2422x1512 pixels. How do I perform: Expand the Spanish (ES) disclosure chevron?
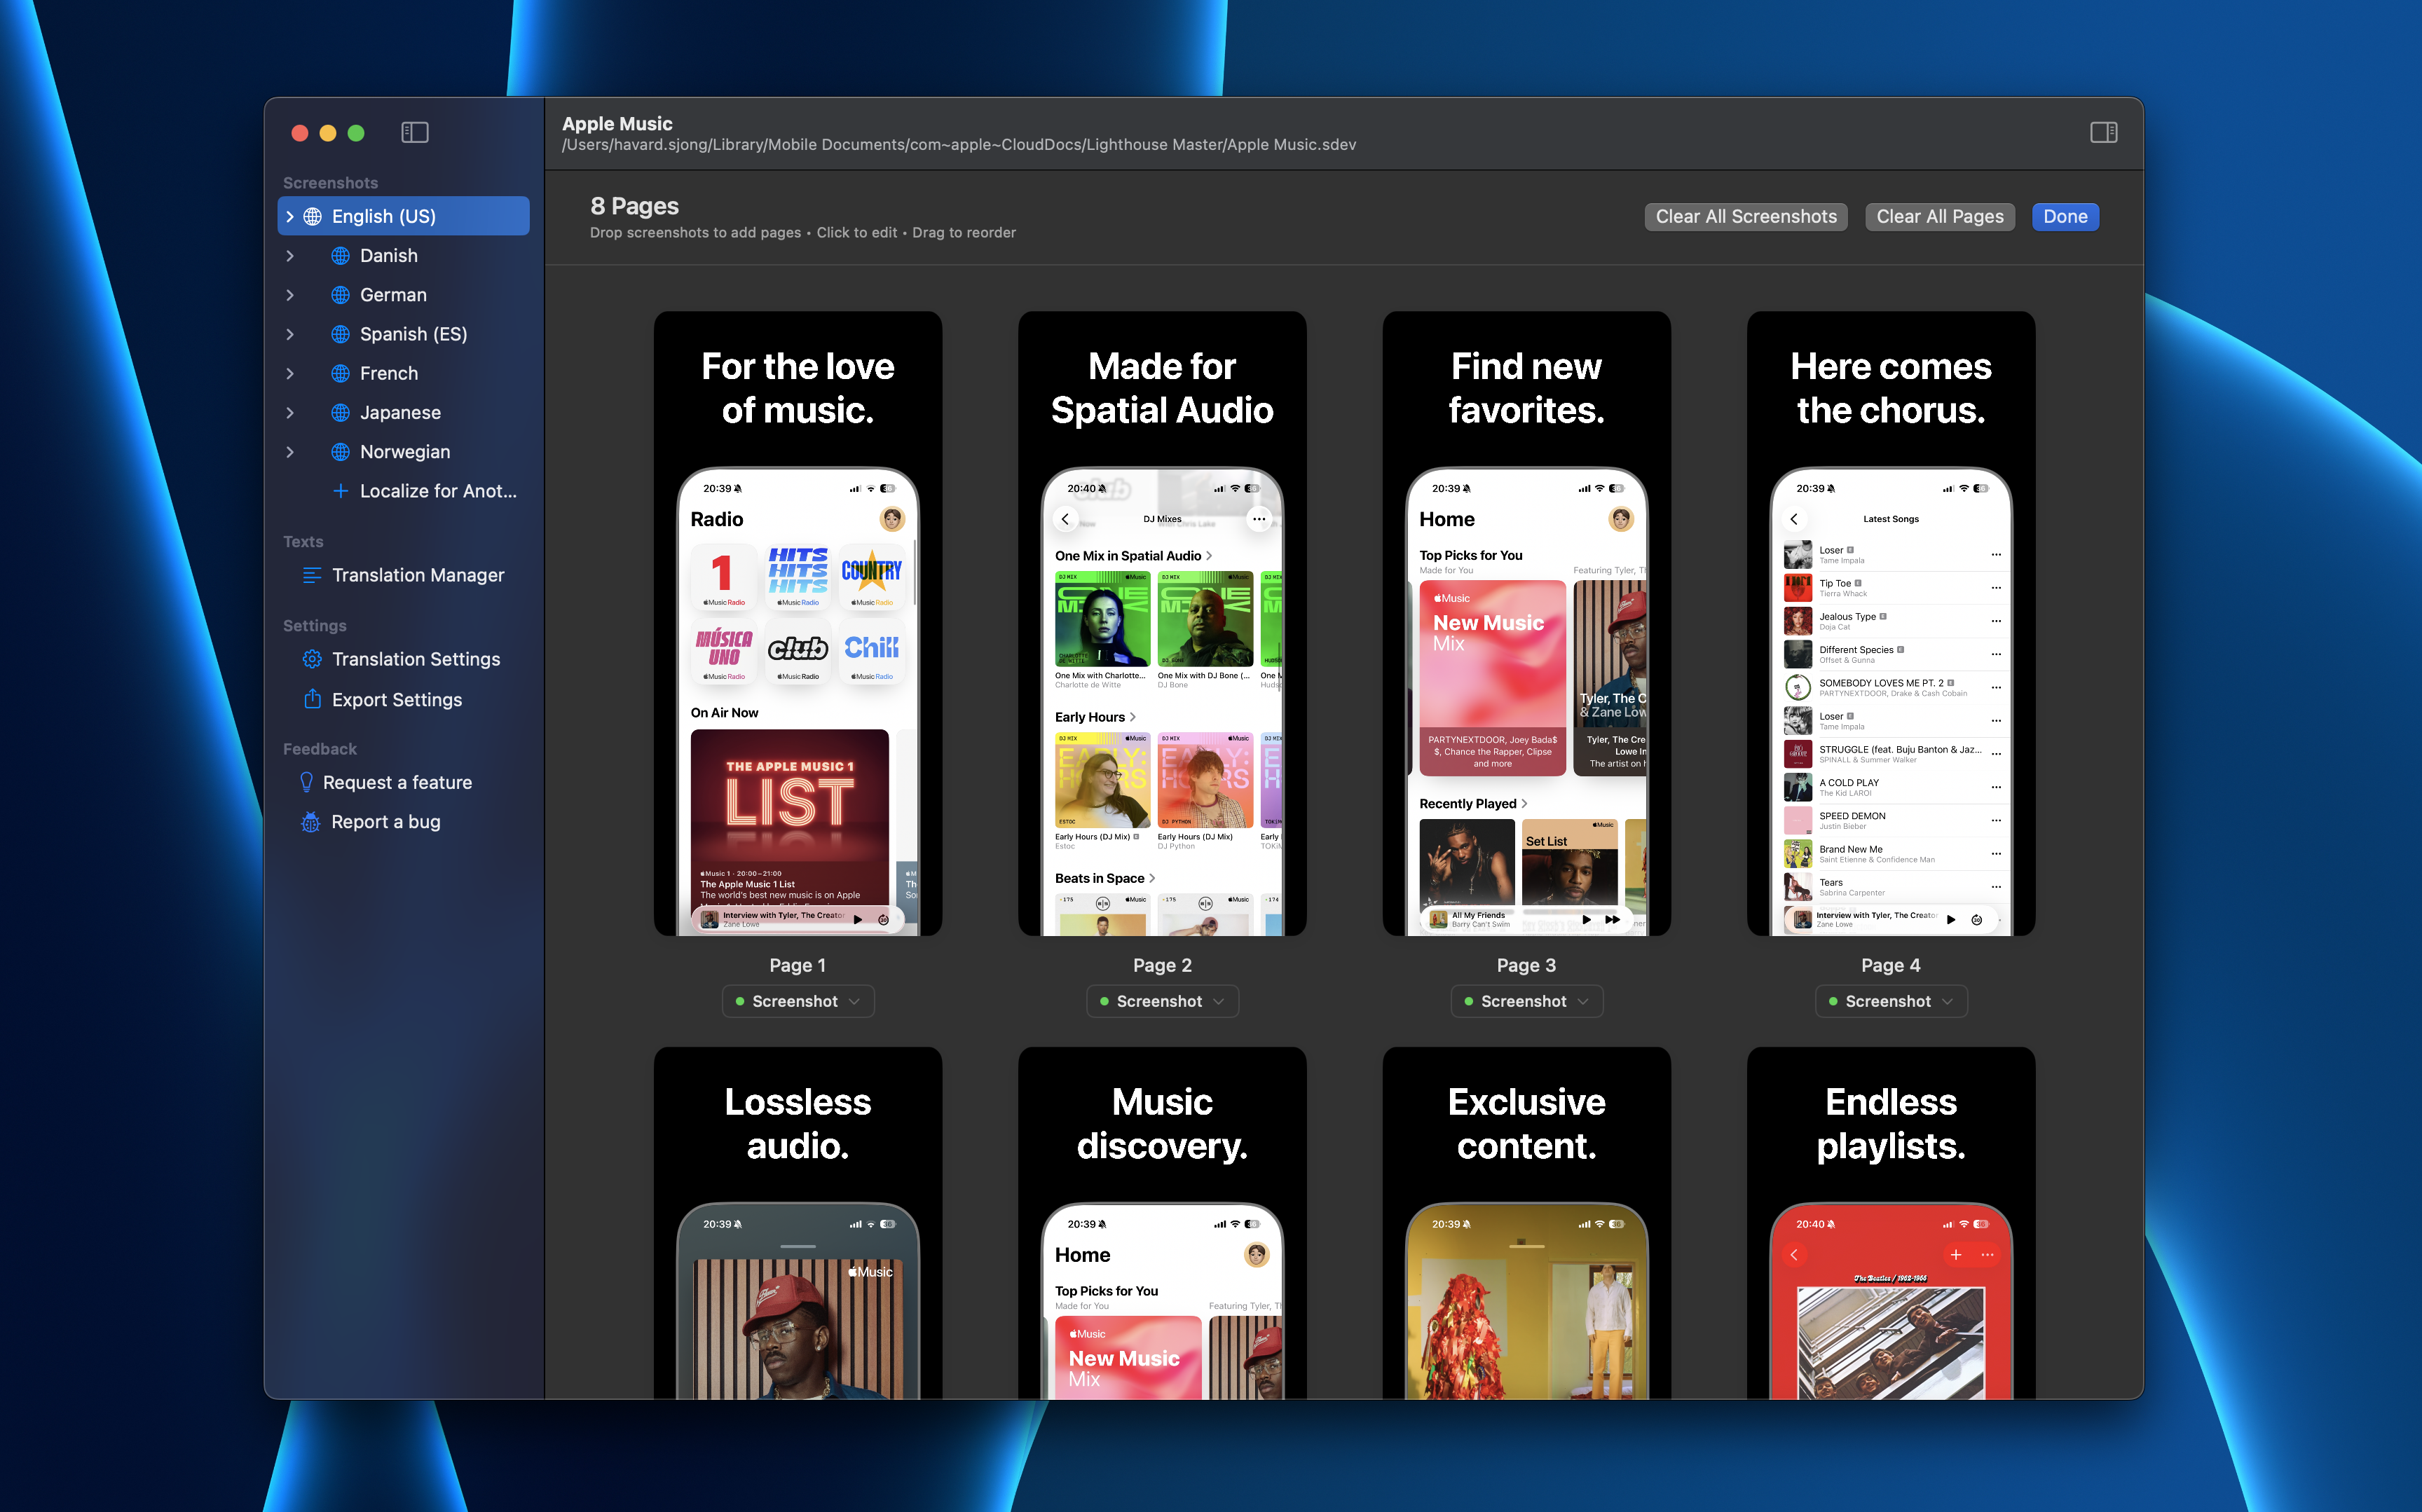(x=290, y=334)
